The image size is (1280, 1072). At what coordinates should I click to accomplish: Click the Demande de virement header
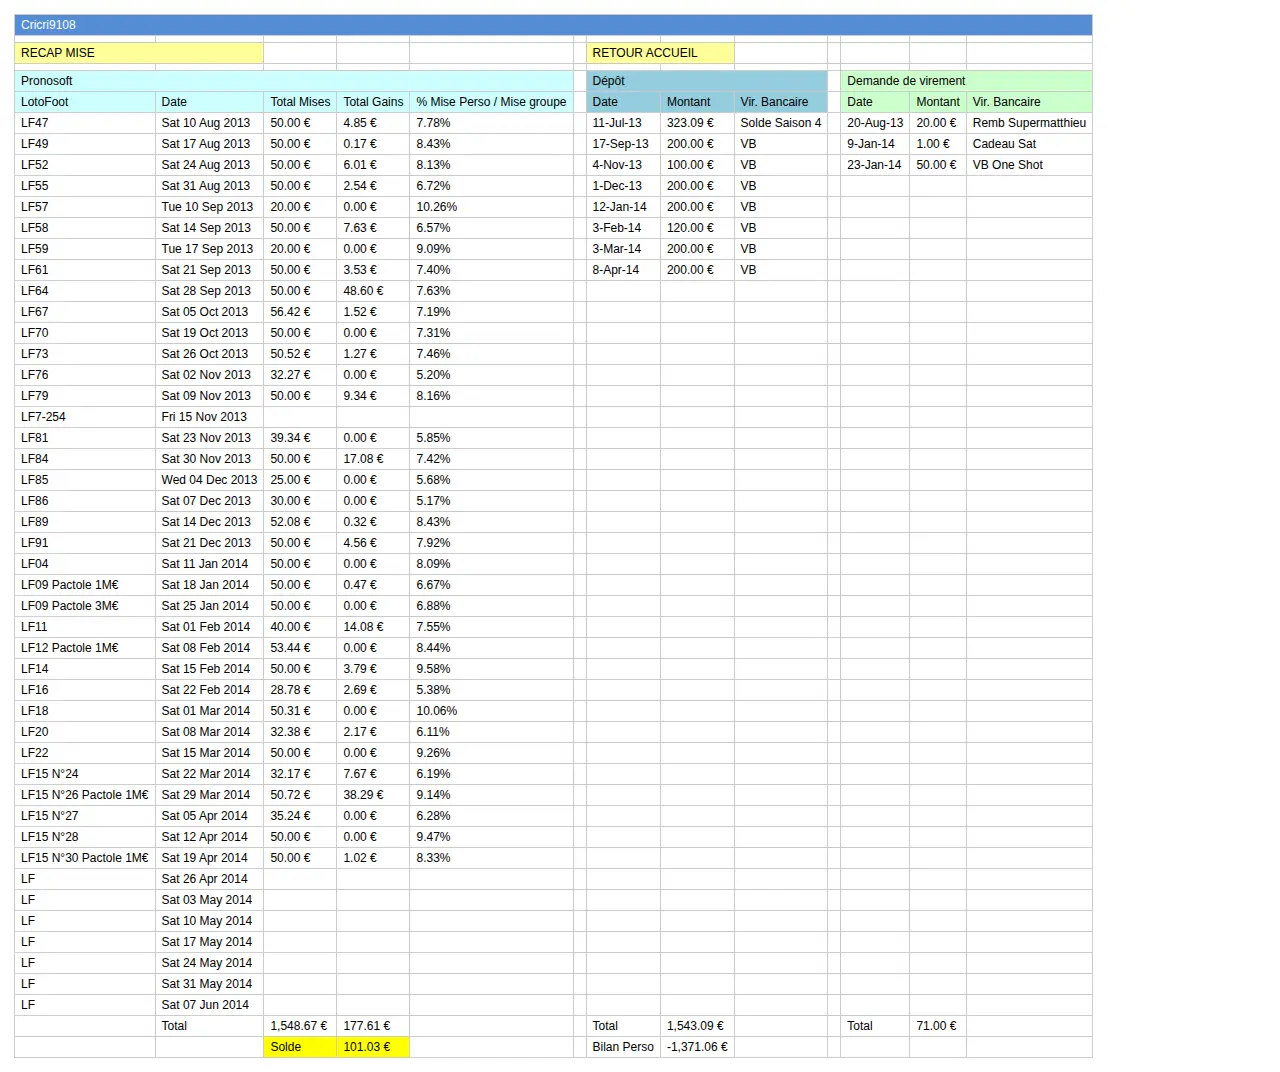click(966, 81)
